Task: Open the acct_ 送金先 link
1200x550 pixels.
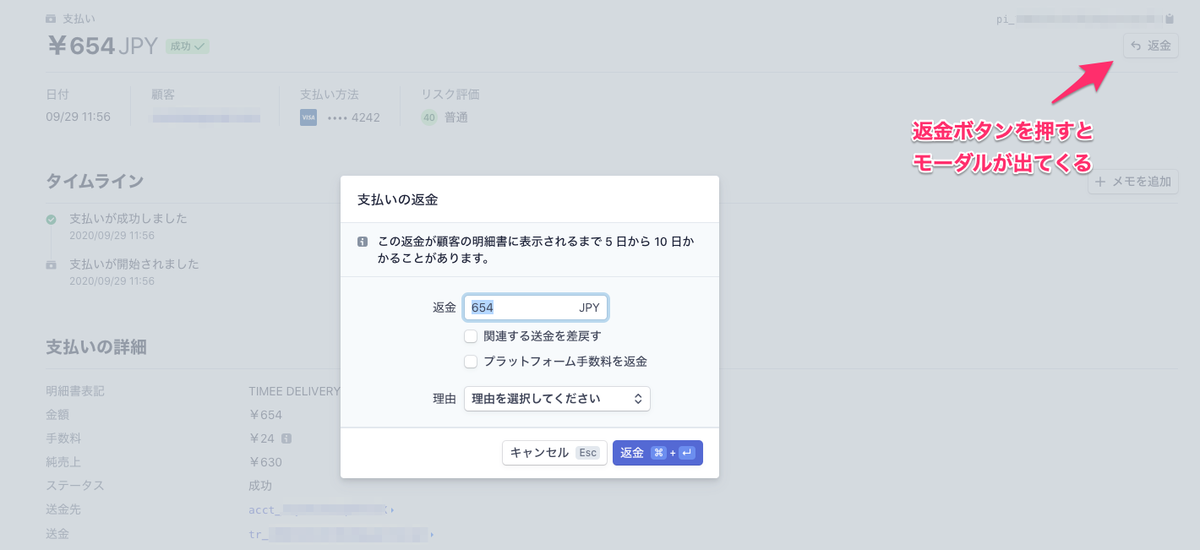Action: (320, 510)
